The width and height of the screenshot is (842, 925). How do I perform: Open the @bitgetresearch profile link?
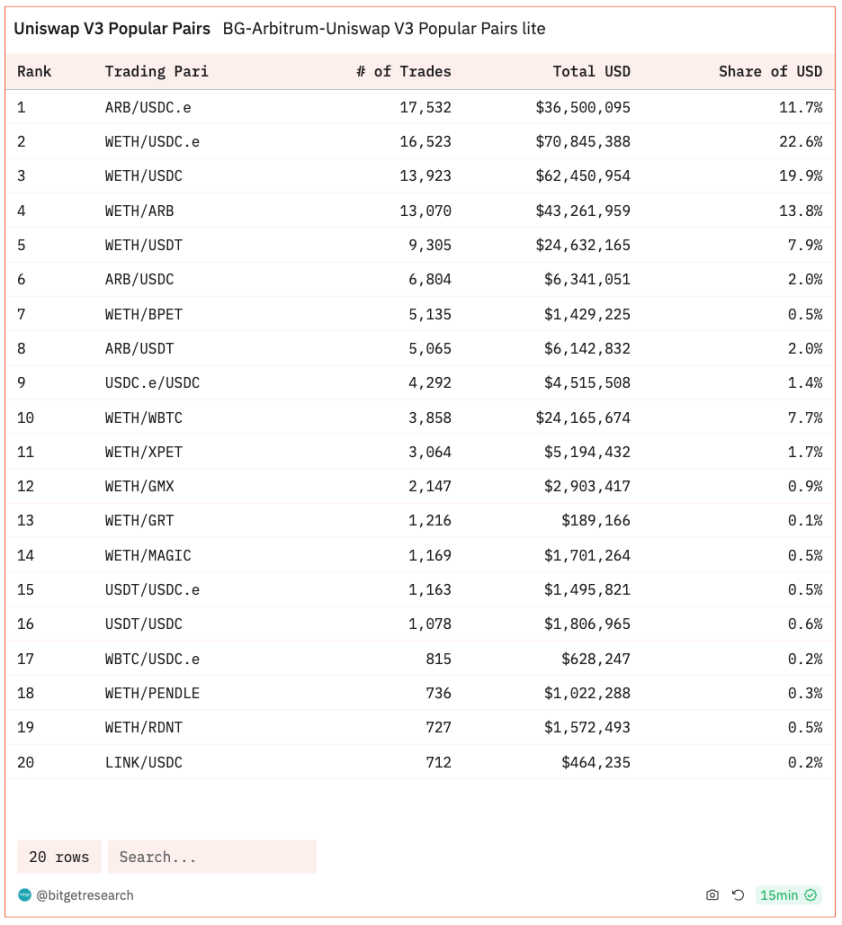(84, 895)
